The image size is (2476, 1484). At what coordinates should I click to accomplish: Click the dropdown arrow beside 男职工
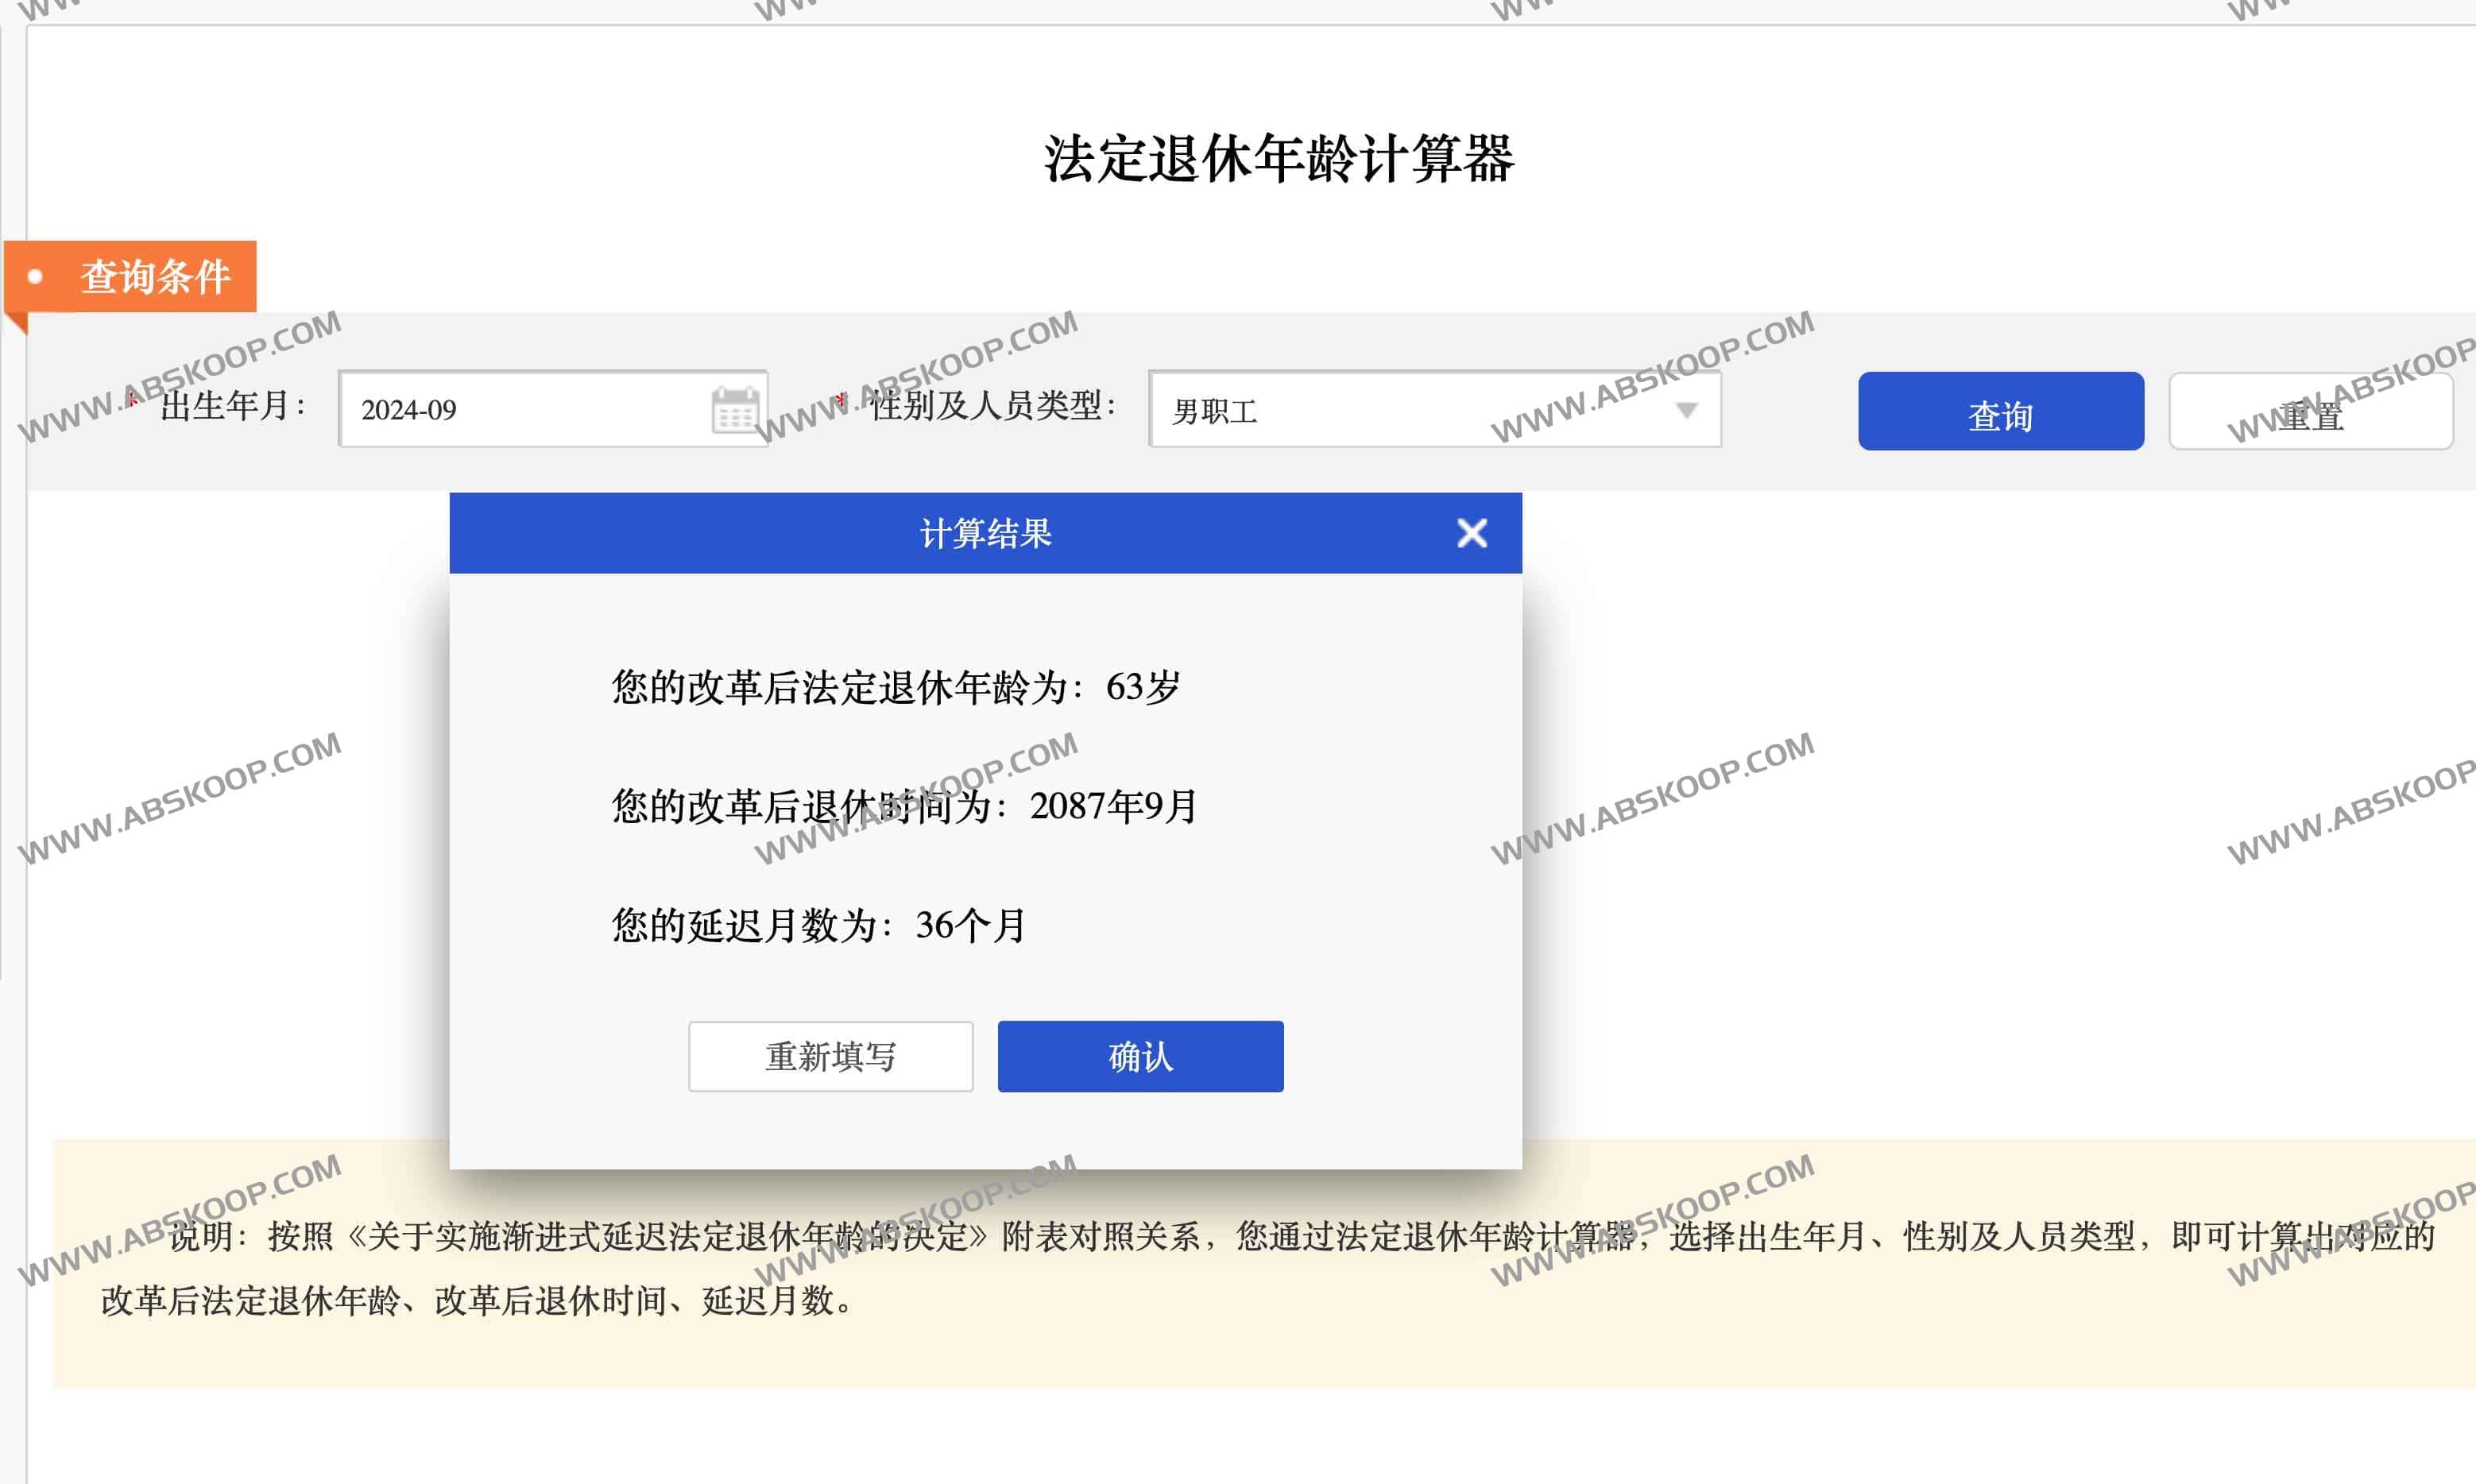[x=1686, y=410]
